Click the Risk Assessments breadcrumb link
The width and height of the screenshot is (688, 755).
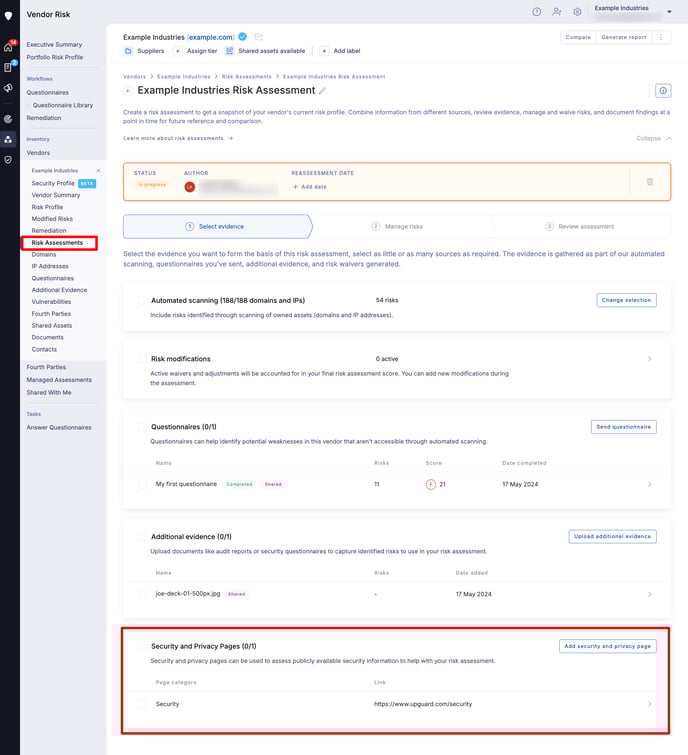click(x=247, y=77)
